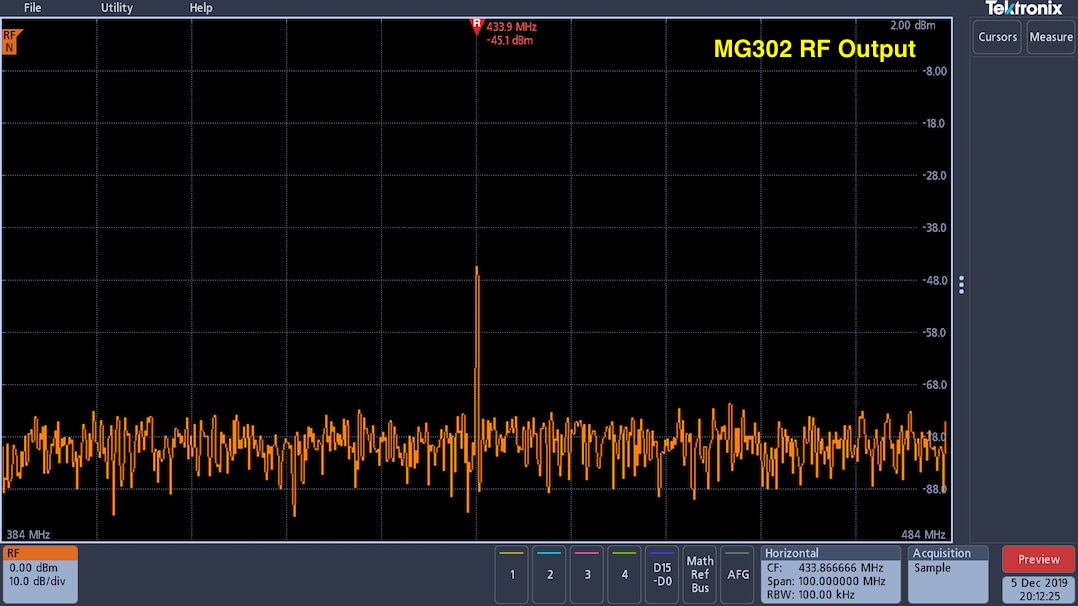
Task: Select the red R reference marker
Action: 477,26
